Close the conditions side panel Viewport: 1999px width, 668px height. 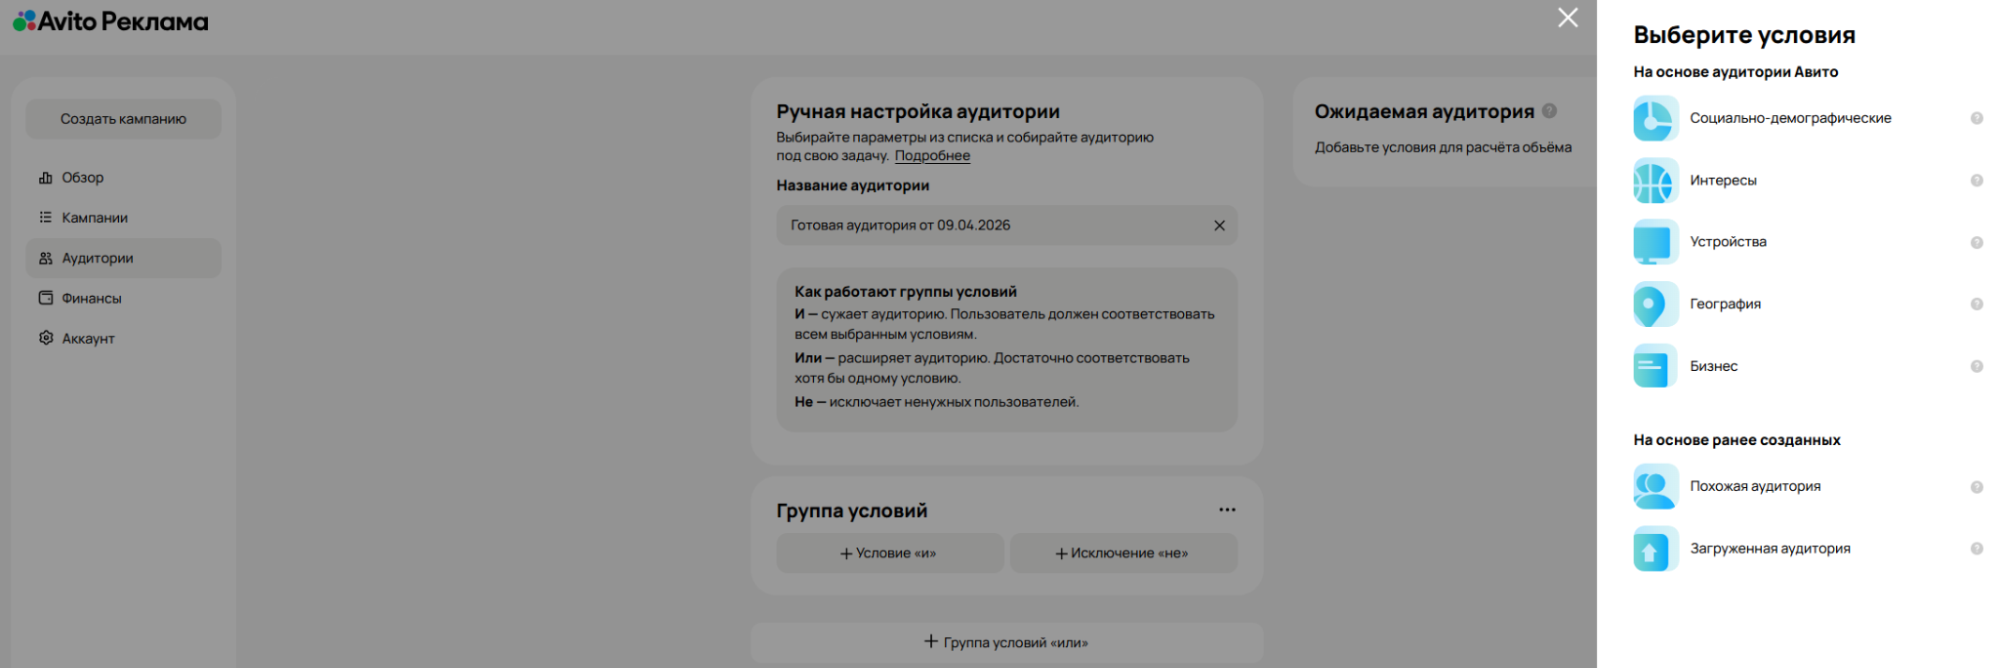[x=1567, y=18]
